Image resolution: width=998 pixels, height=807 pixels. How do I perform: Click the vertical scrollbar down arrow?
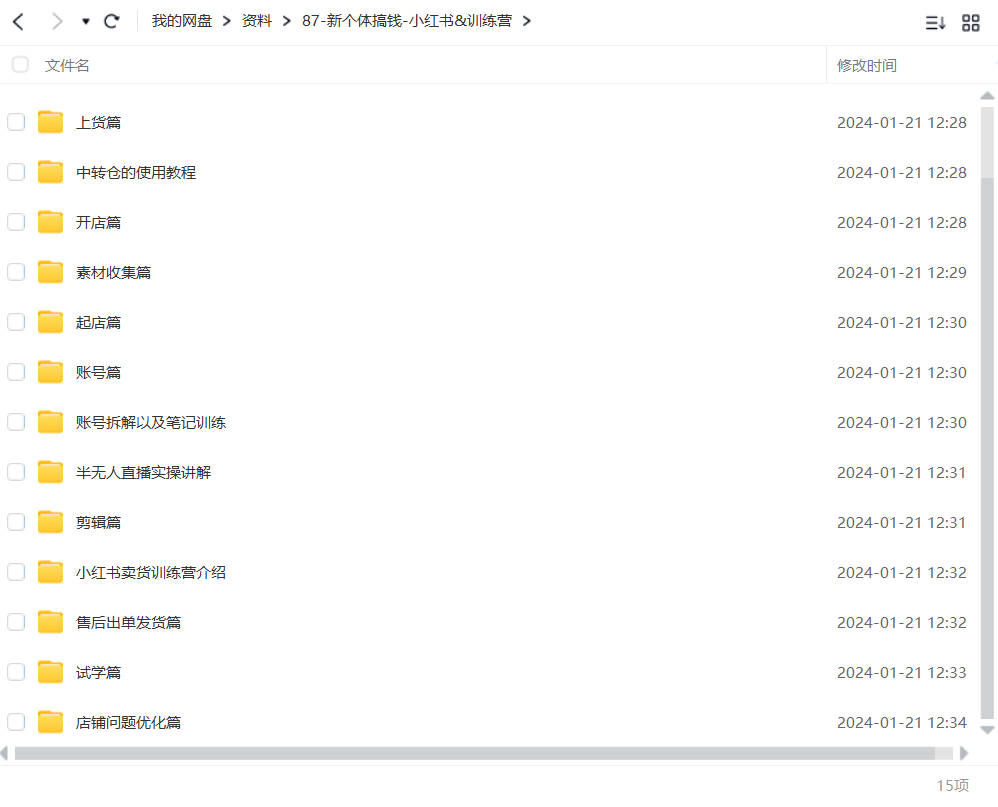coord(987,730)
